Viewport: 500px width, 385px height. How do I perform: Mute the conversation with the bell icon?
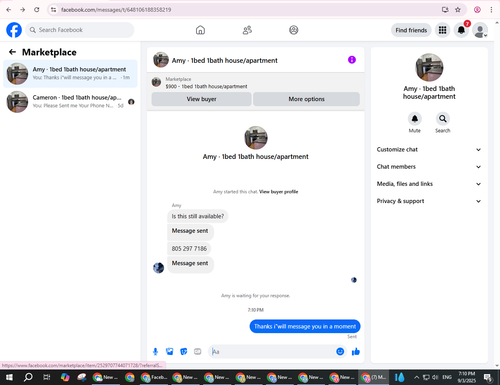pos(415,119)
